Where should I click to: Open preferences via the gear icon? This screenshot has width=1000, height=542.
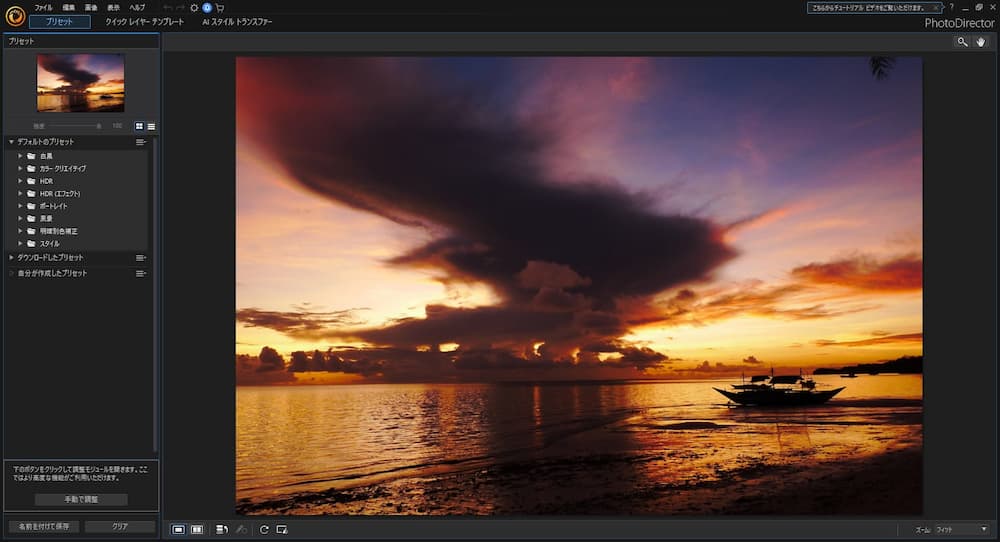195,8
